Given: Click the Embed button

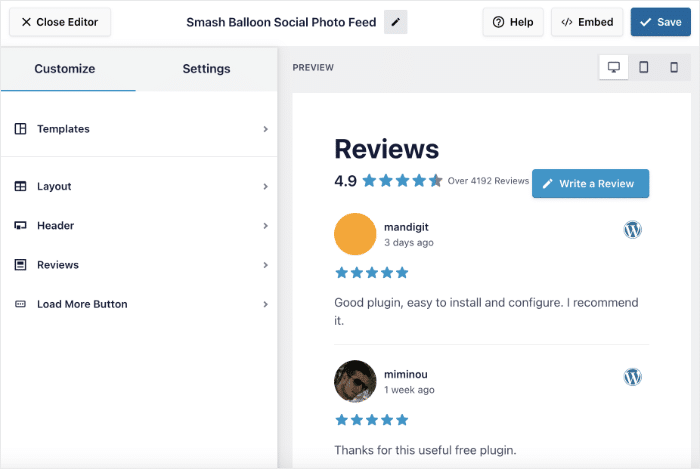Looking at the screenshot, I should [x=587, y=22].
